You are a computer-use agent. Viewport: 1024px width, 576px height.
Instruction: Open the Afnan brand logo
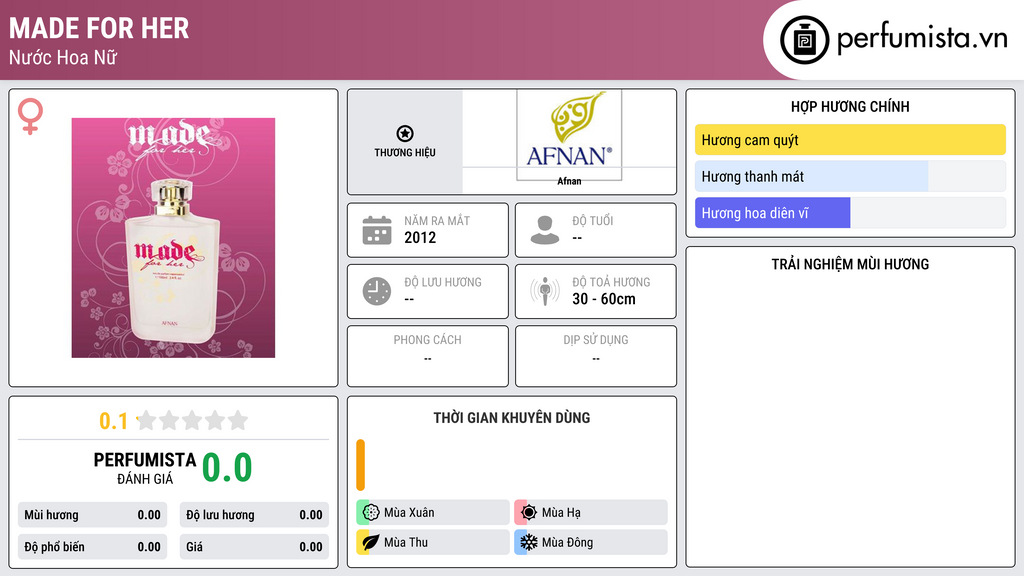[569, 136]
